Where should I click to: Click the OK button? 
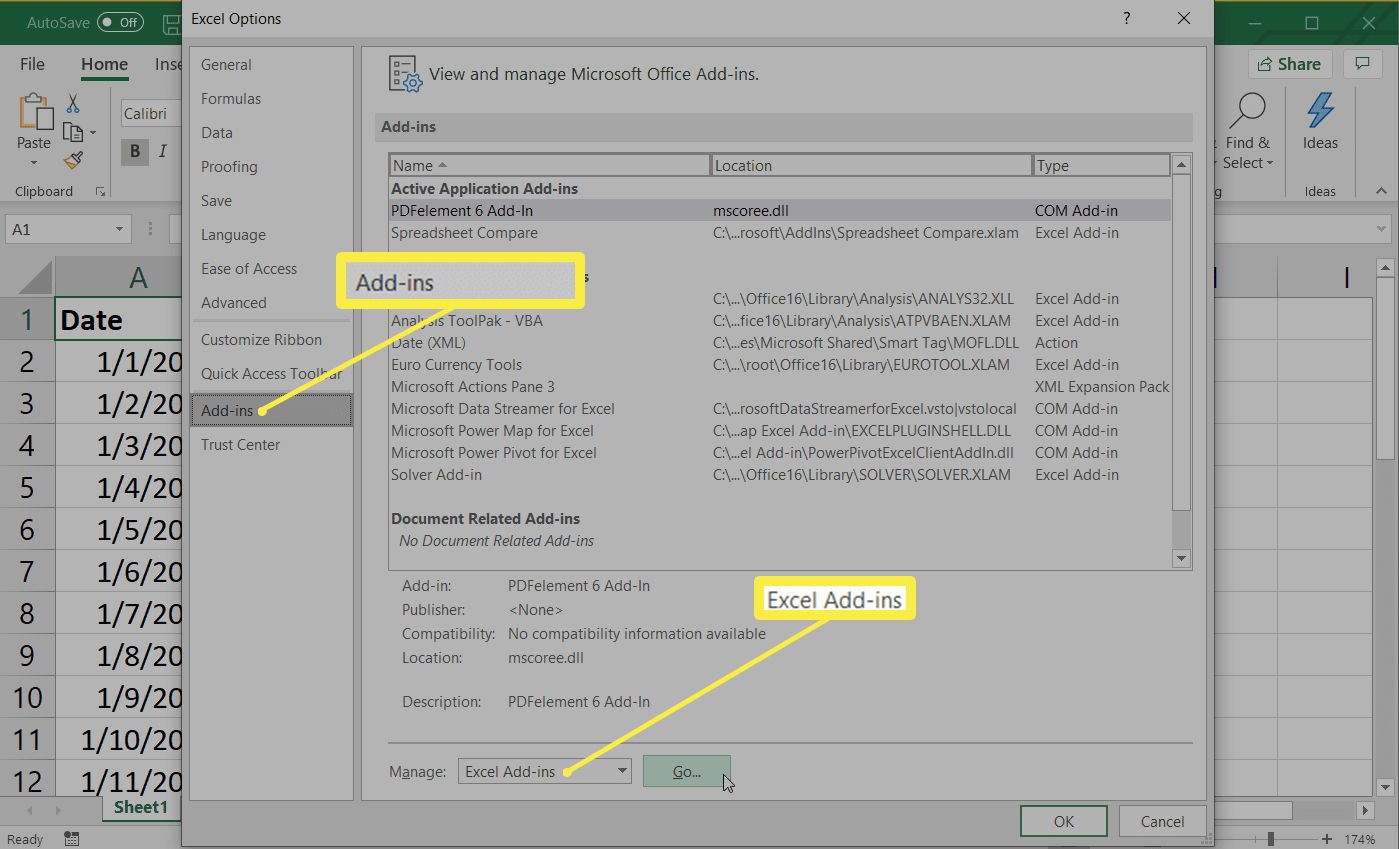1064,822
